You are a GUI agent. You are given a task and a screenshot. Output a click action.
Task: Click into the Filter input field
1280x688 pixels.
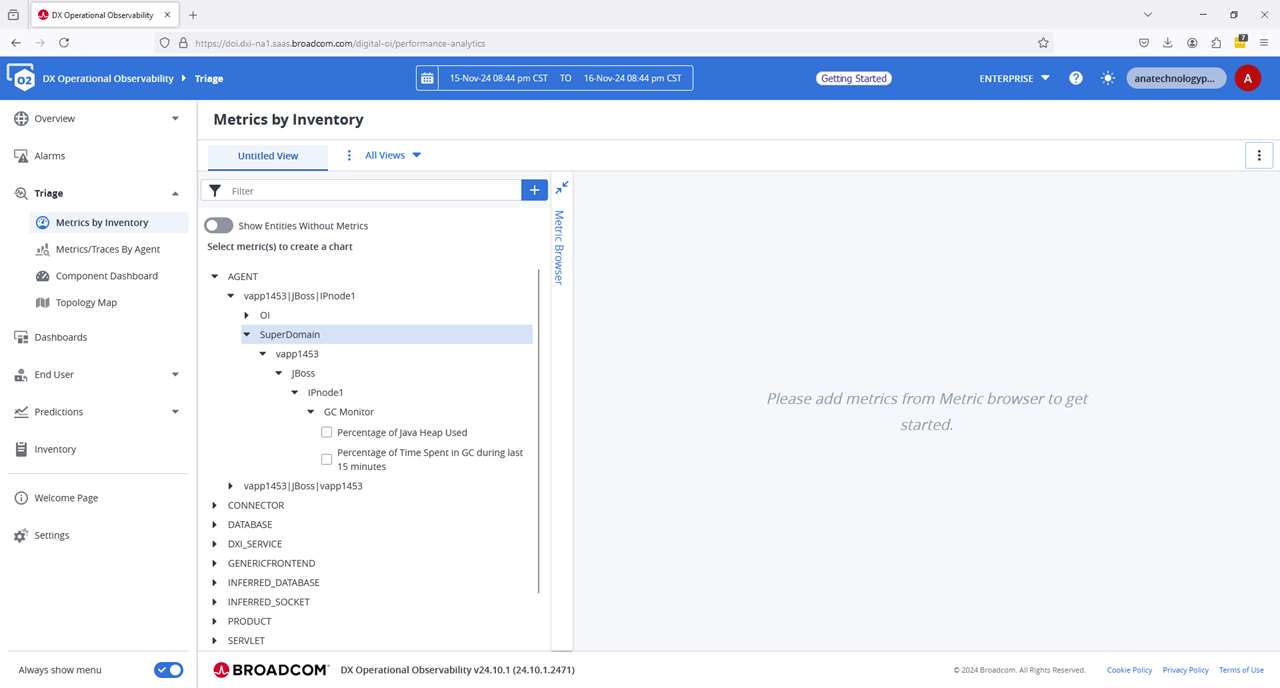click(x=370, y=190)
